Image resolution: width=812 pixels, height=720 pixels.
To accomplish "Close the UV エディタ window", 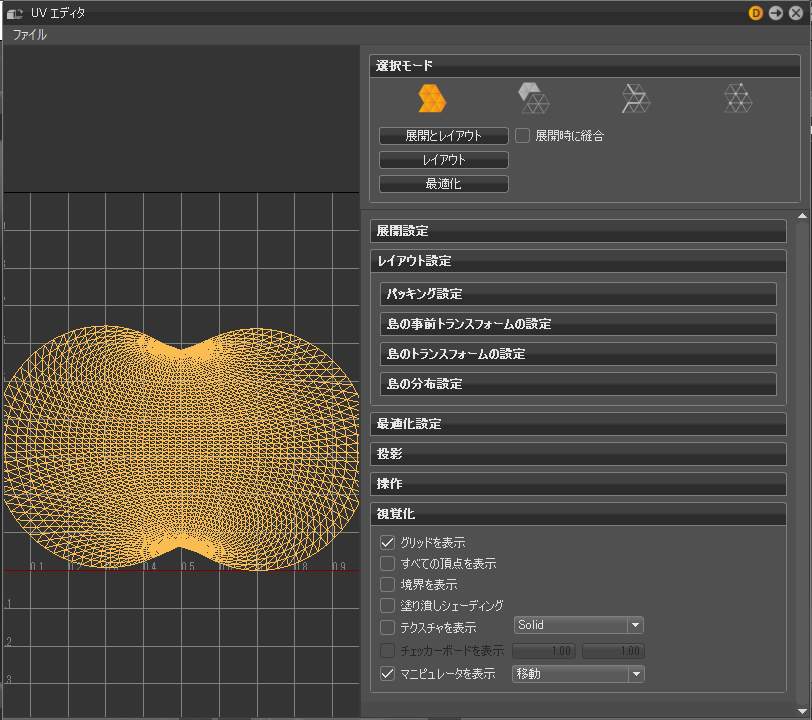I will coord(796,13).
